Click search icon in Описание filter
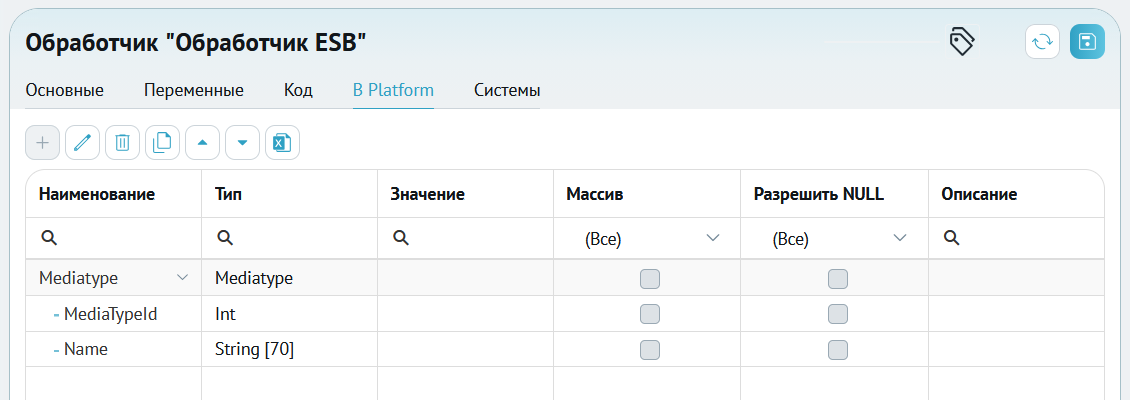The height and width of the screenshot is (400, 1130). pyautogui.click(x=951, y=239)
